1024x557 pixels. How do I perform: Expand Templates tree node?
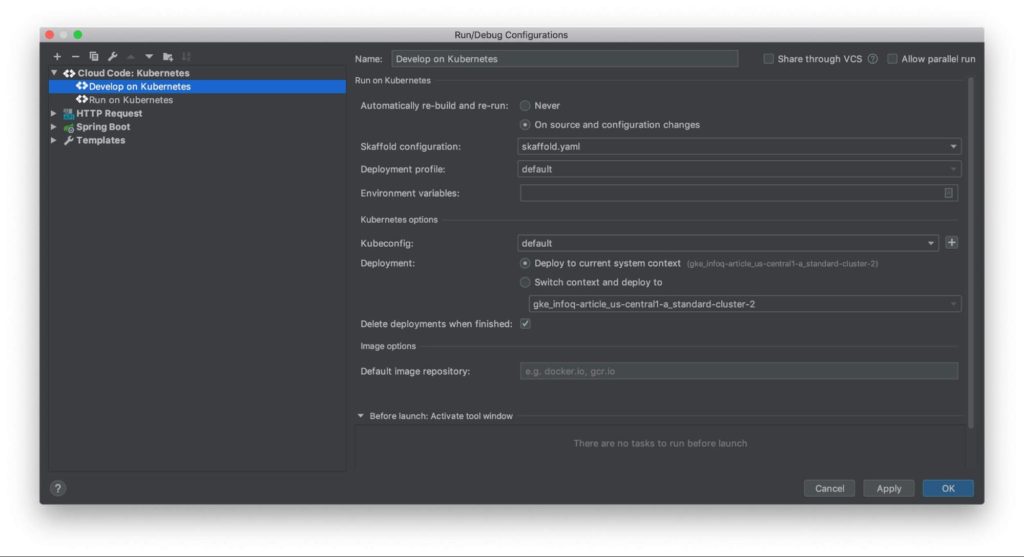(x=54, y=140)
